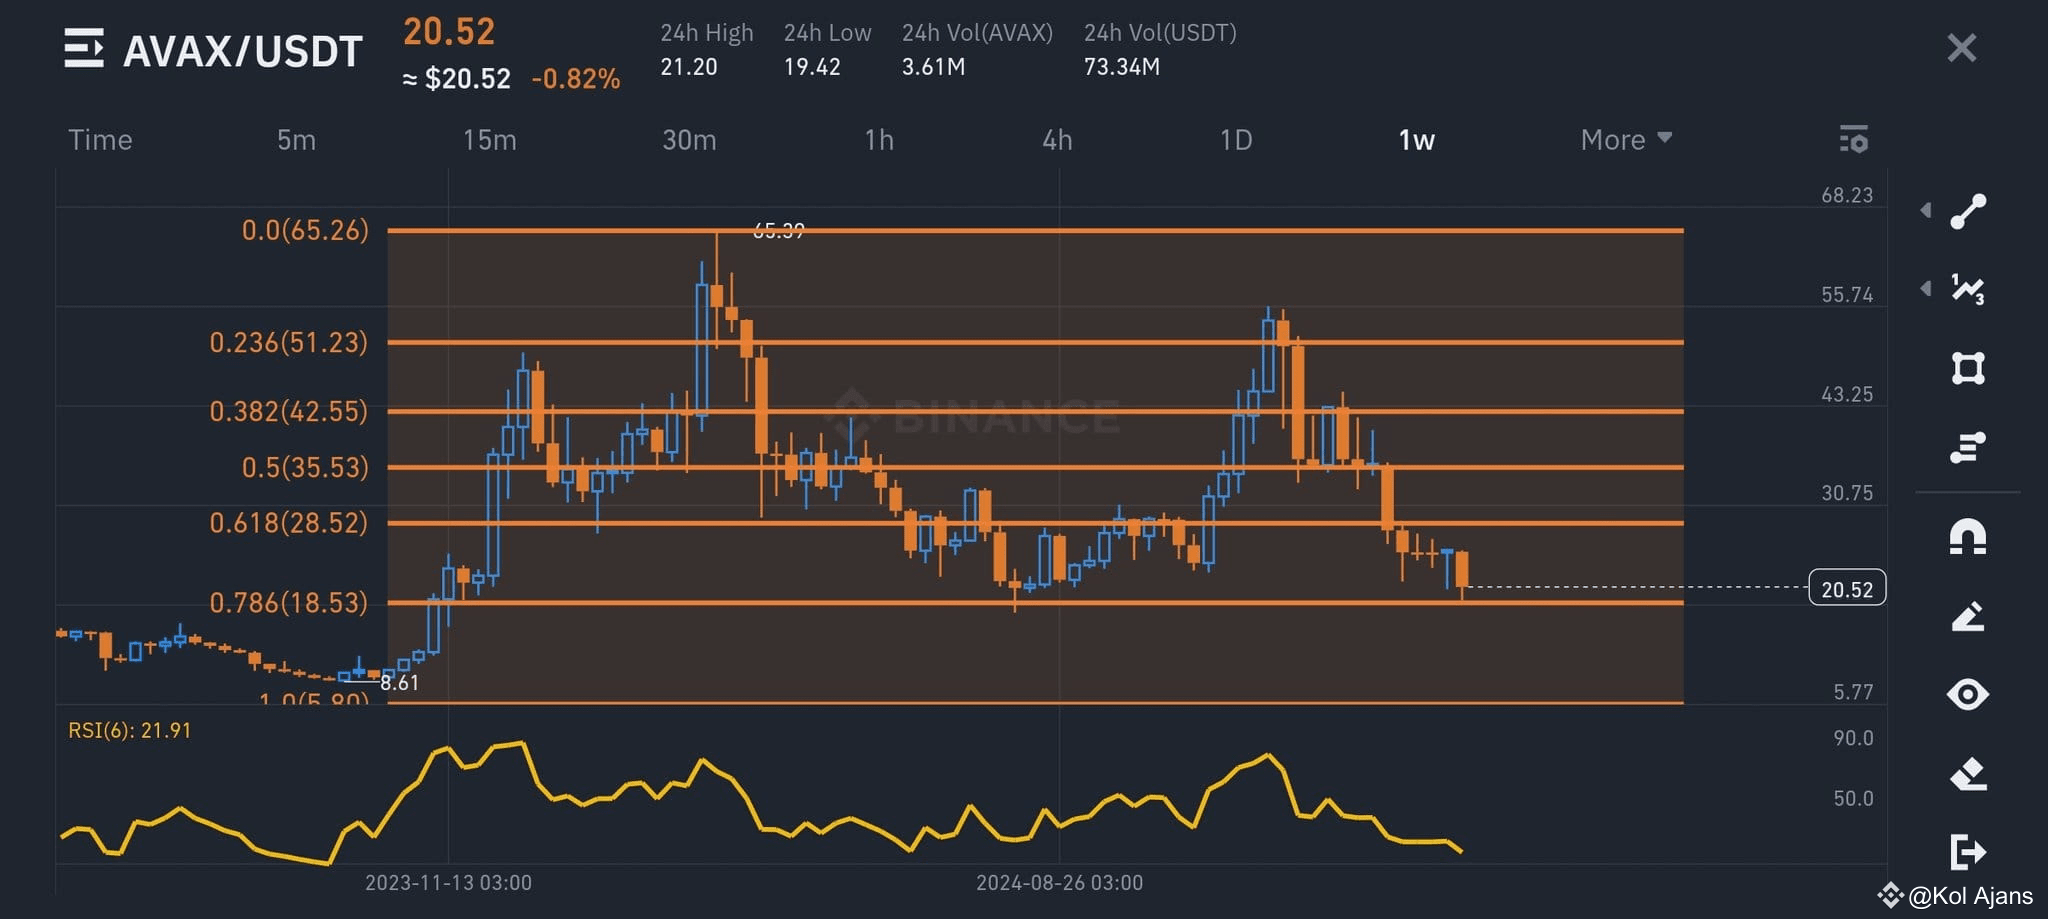This screenshot has width=2048, height=919.
Task: Enable the magnet snap tool
Action: [1969, 536]
